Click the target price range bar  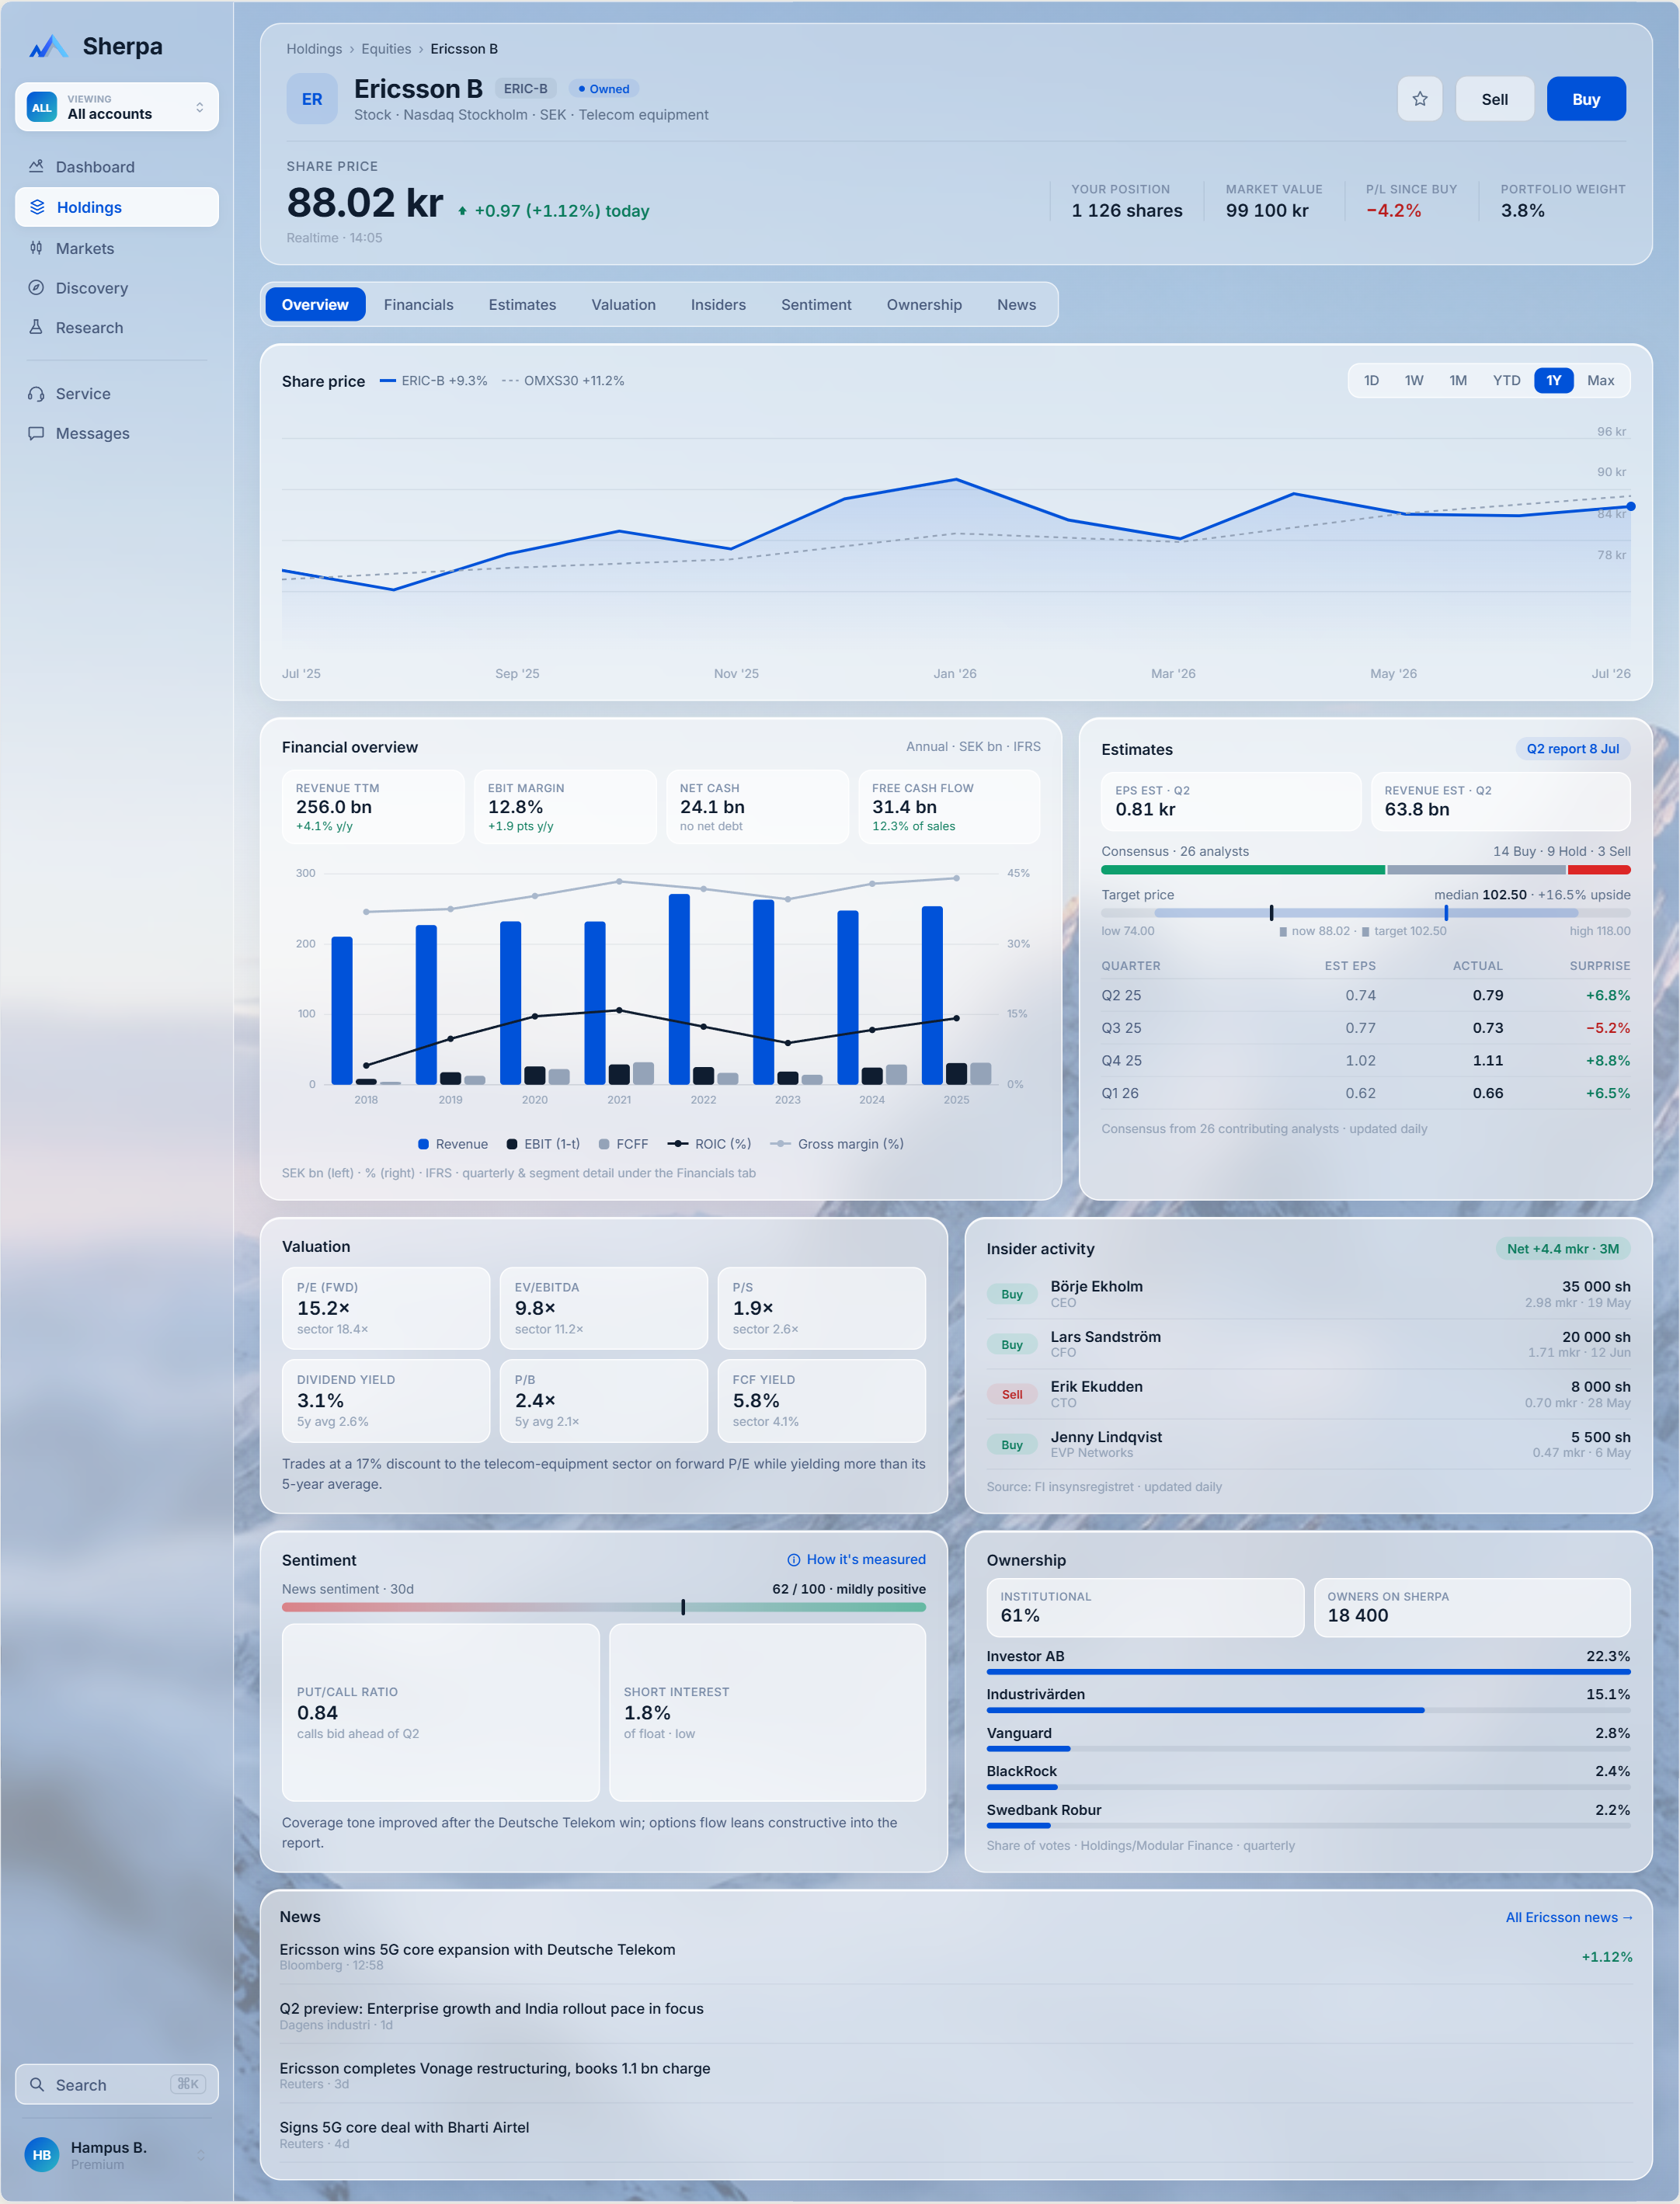coord(1366,913)
